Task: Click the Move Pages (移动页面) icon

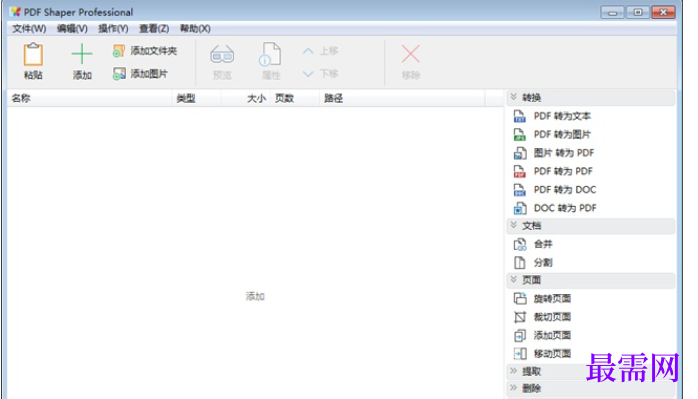Action: tap(519, 354)
